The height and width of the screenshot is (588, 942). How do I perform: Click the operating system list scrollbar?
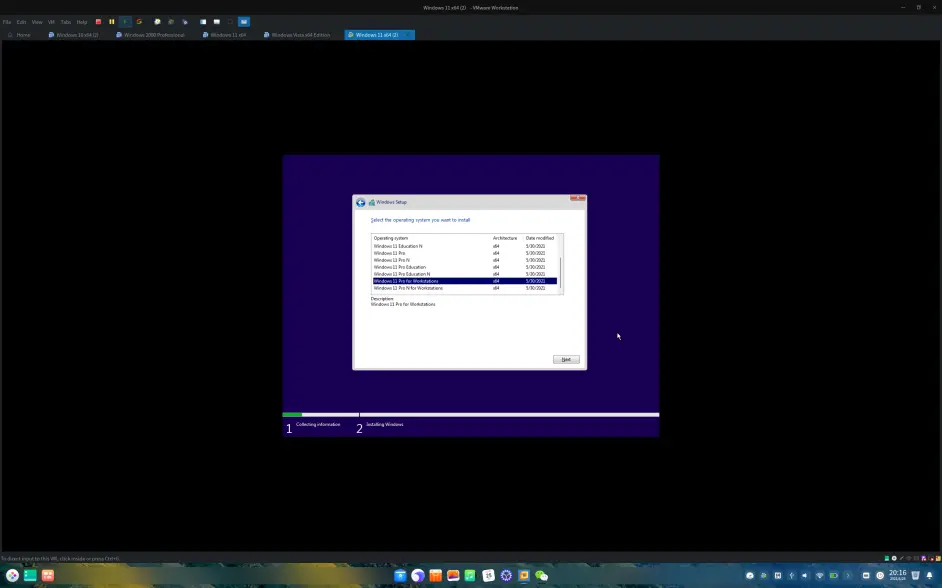coord(561,273)
